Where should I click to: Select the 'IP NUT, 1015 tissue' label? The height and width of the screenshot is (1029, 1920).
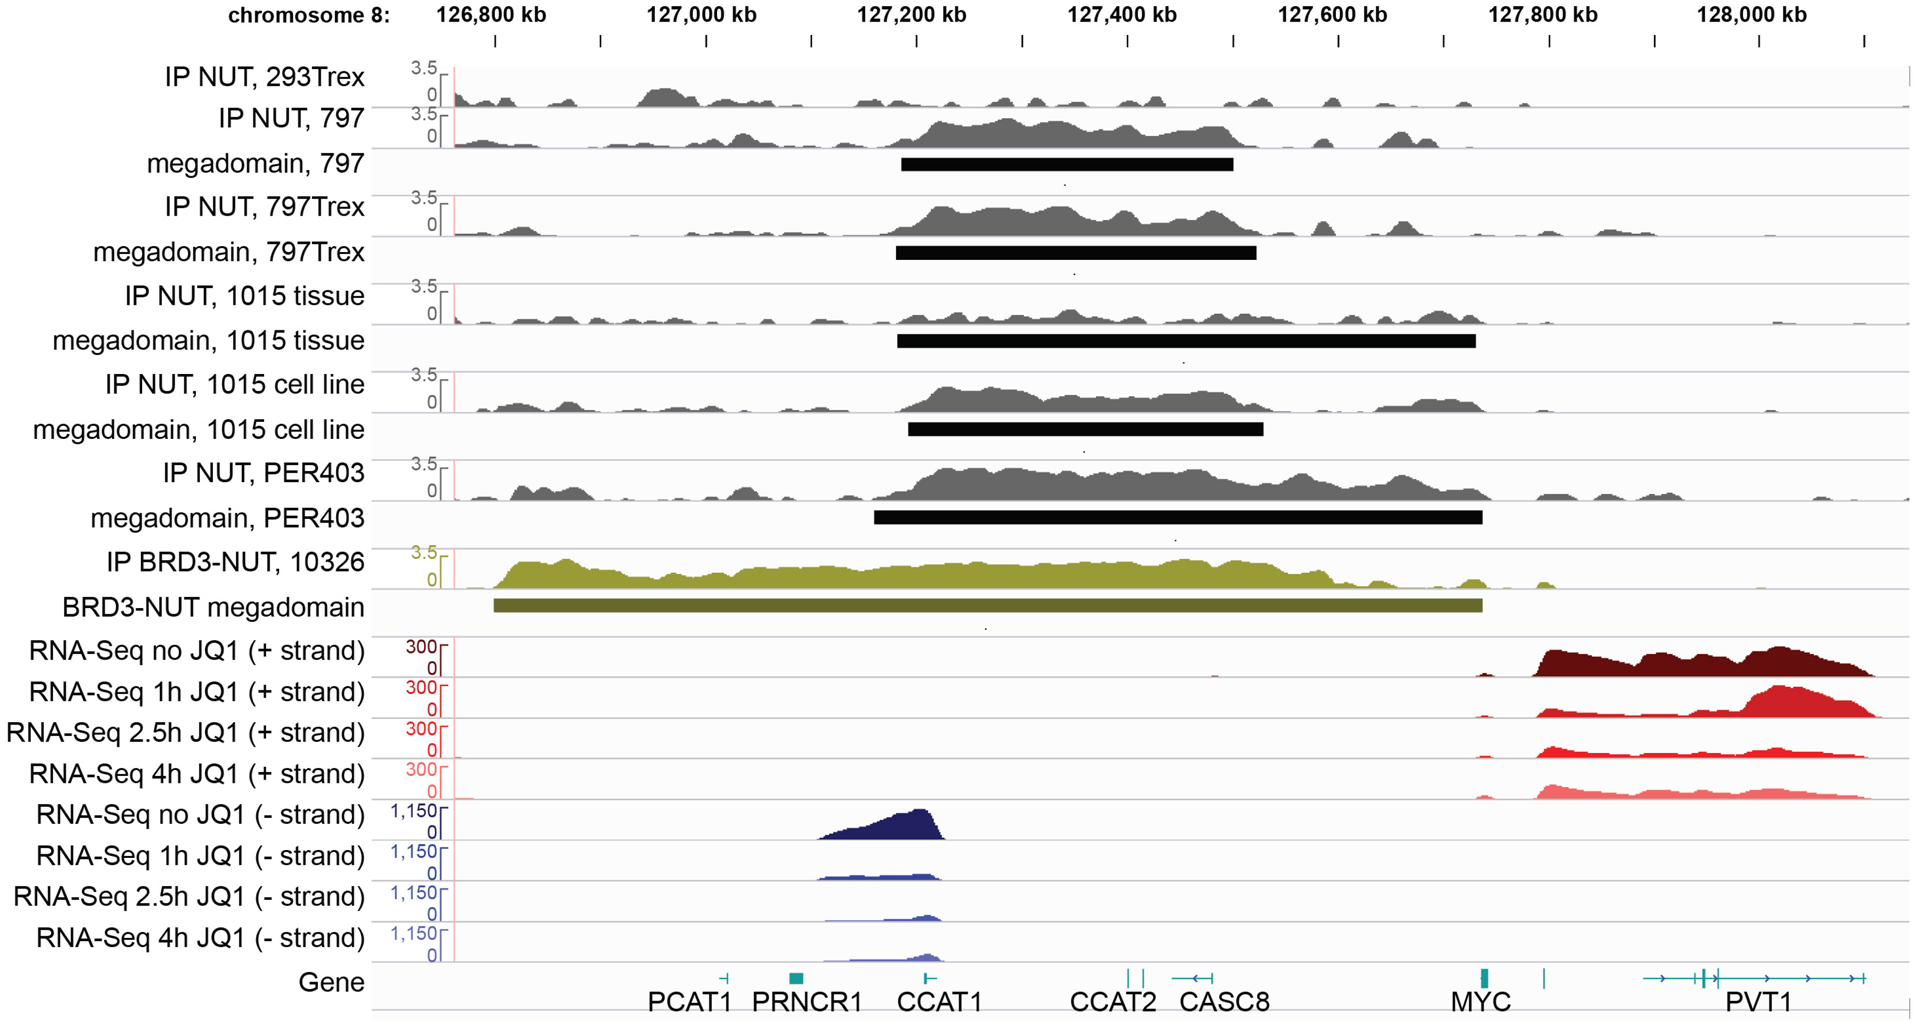pyautogui.click(x=245, y=296)
